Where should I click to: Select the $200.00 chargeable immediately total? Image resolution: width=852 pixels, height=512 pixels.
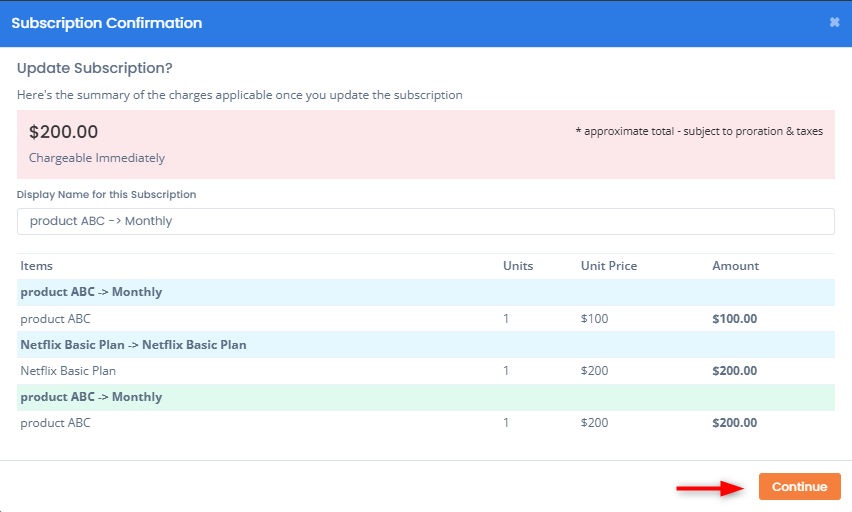[x=63, y=132]
